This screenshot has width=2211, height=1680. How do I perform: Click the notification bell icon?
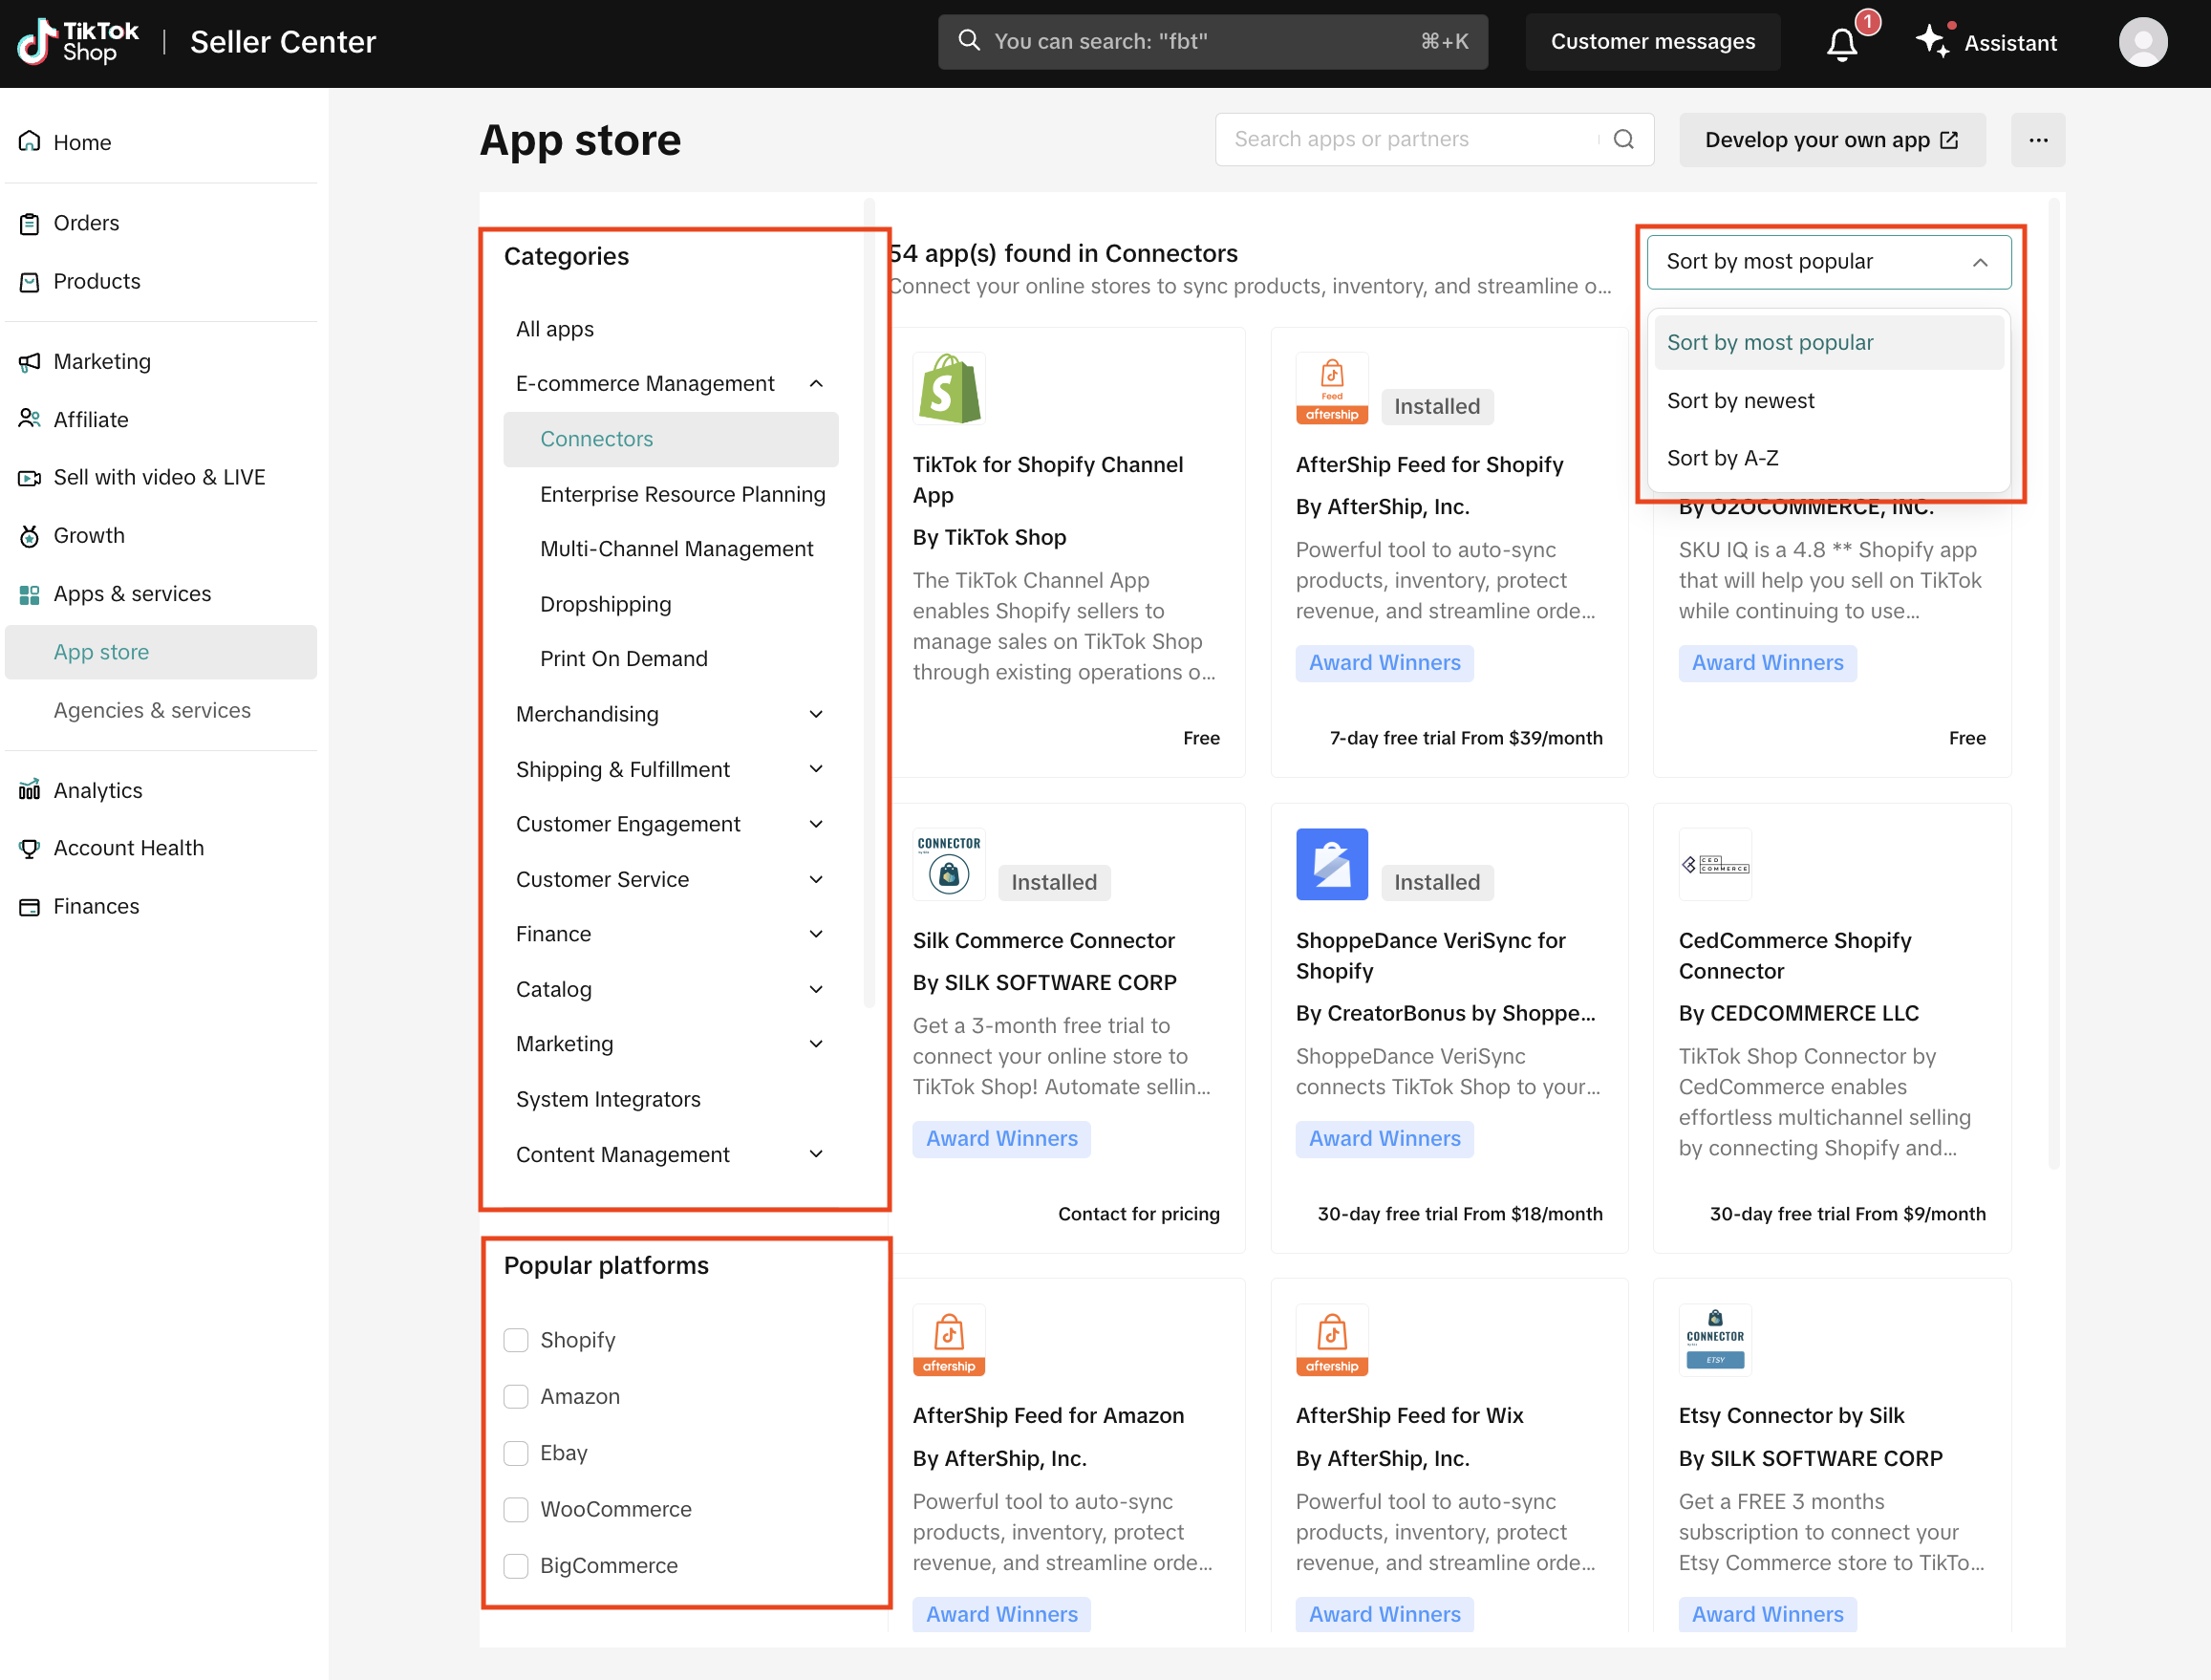pyautogui.click(x=1841, y=43)
